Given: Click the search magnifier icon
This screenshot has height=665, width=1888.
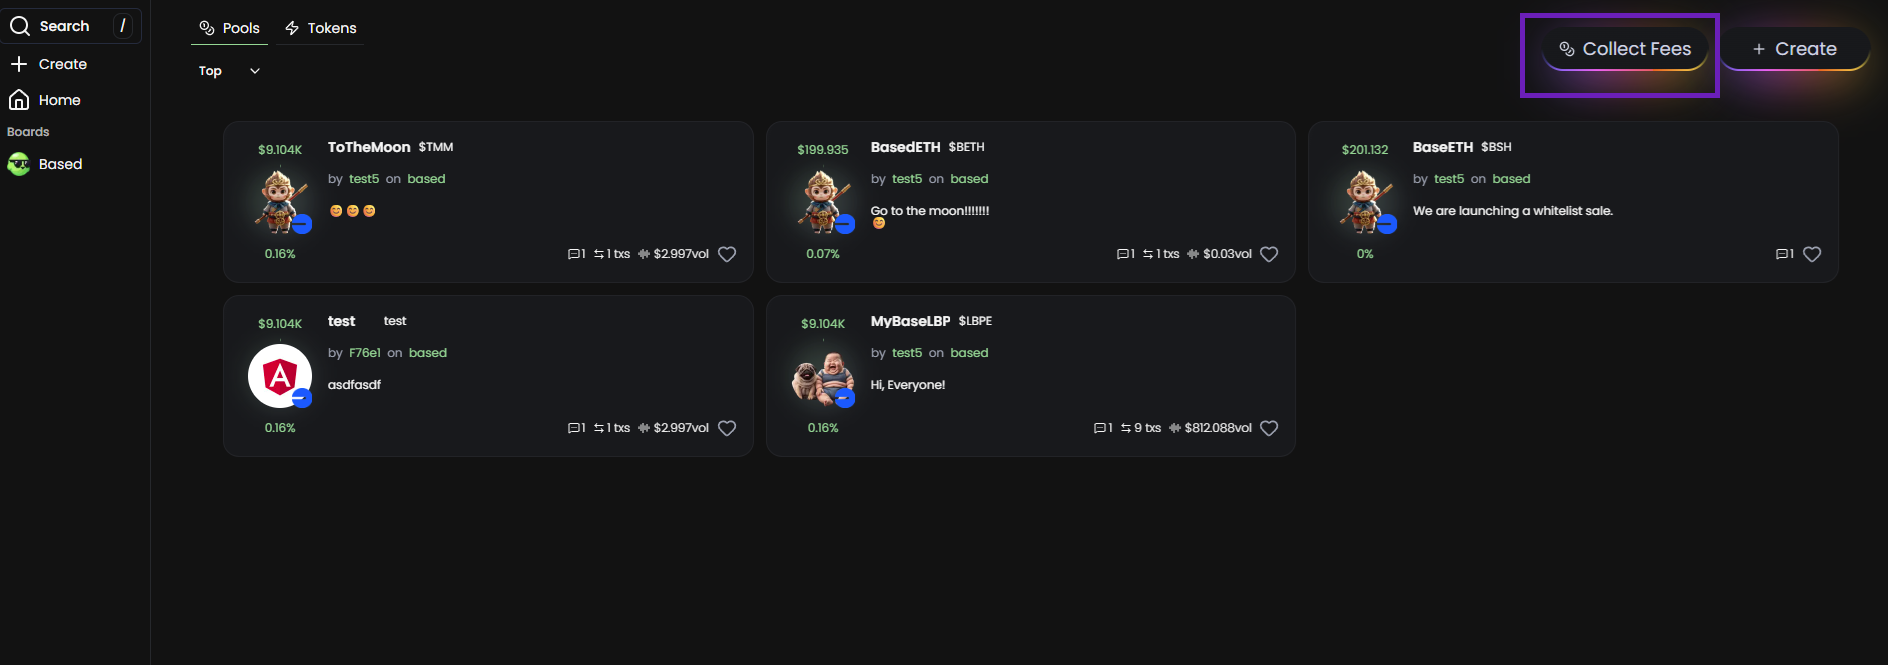Looking at the screenshot, I should [19, 26].
